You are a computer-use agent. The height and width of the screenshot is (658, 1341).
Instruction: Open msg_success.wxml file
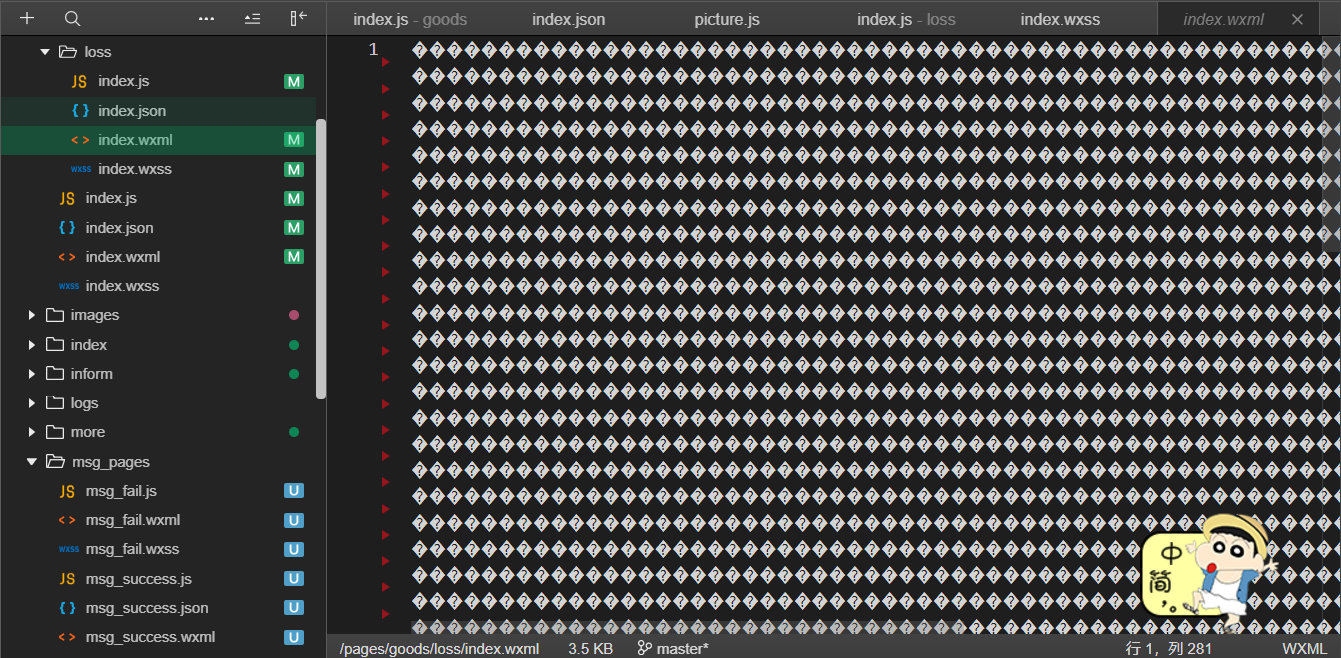tap(150, 637)
